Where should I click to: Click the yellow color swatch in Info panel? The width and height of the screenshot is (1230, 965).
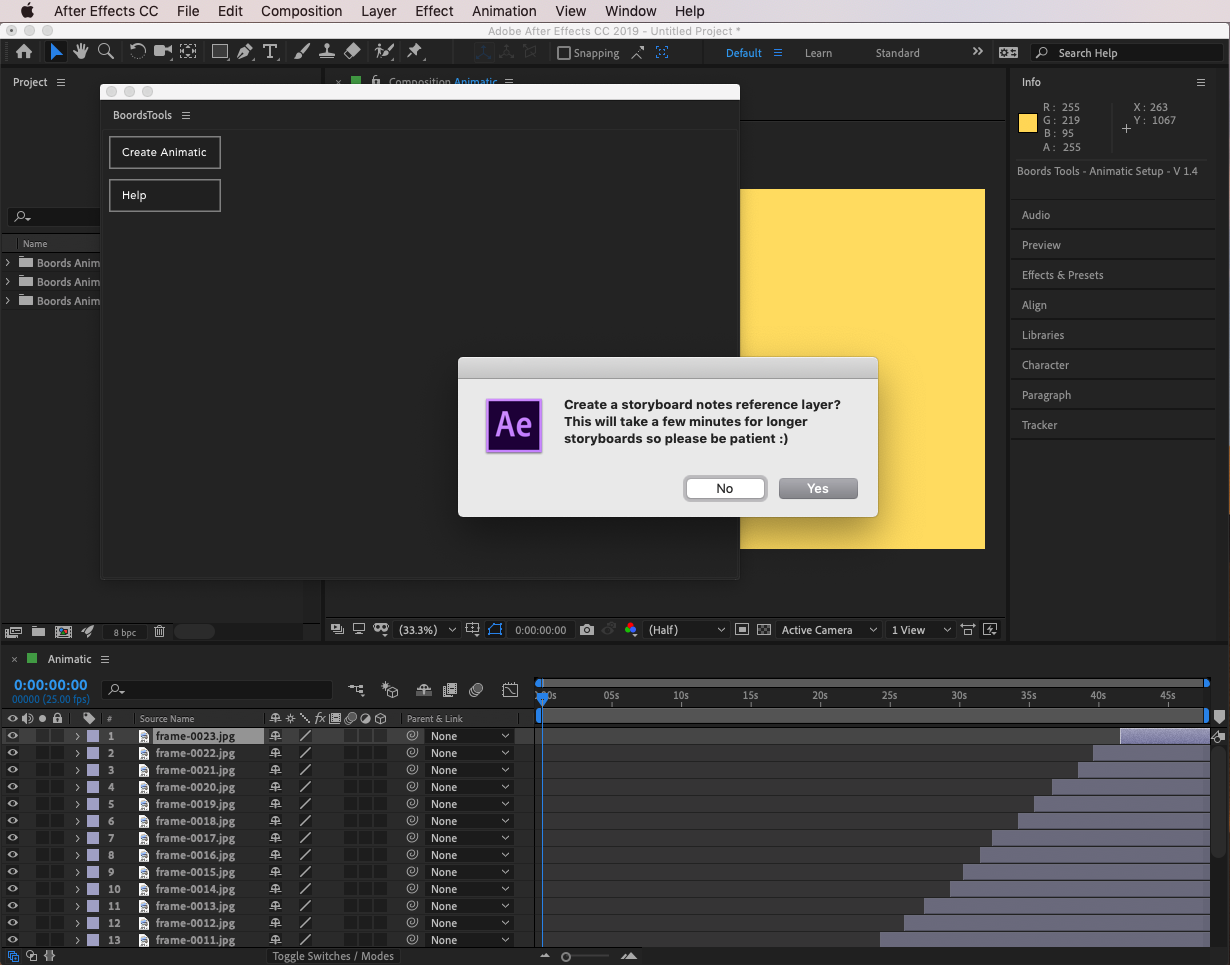[1028, 124]
